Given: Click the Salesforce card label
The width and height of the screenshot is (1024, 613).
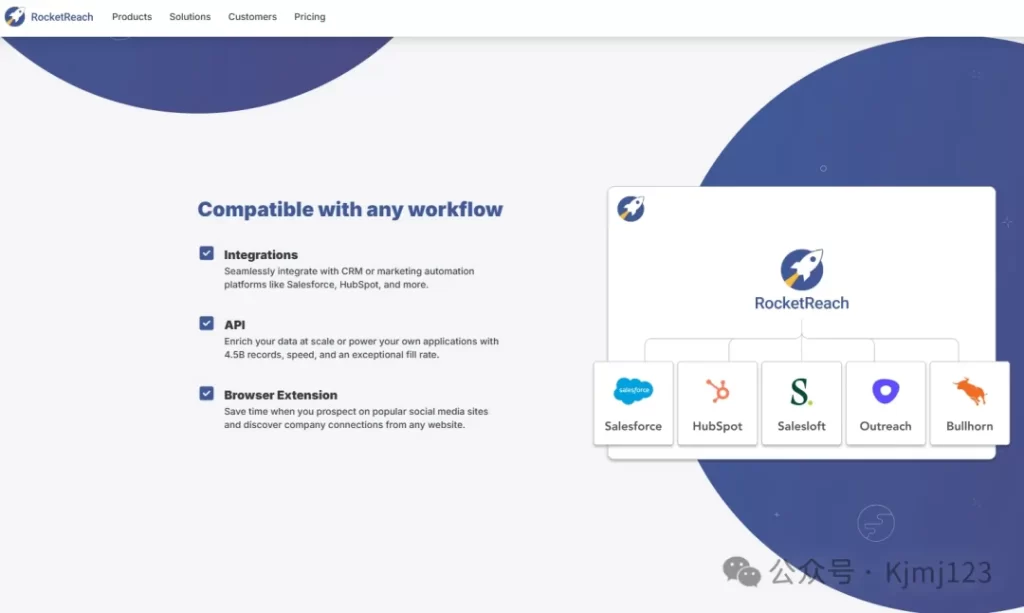Looking at the screenshot, I should point(633,426).
